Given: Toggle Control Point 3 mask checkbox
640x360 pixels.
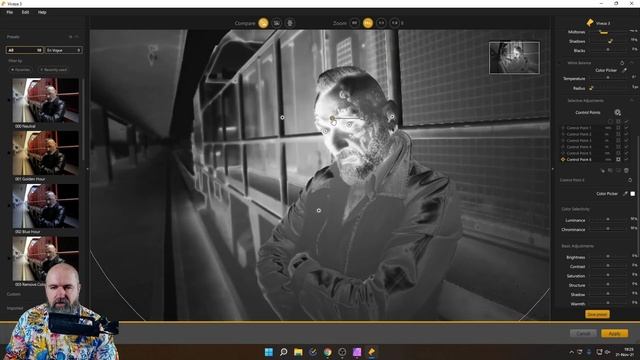Looking at the screenshot, I should coord(618,140).
